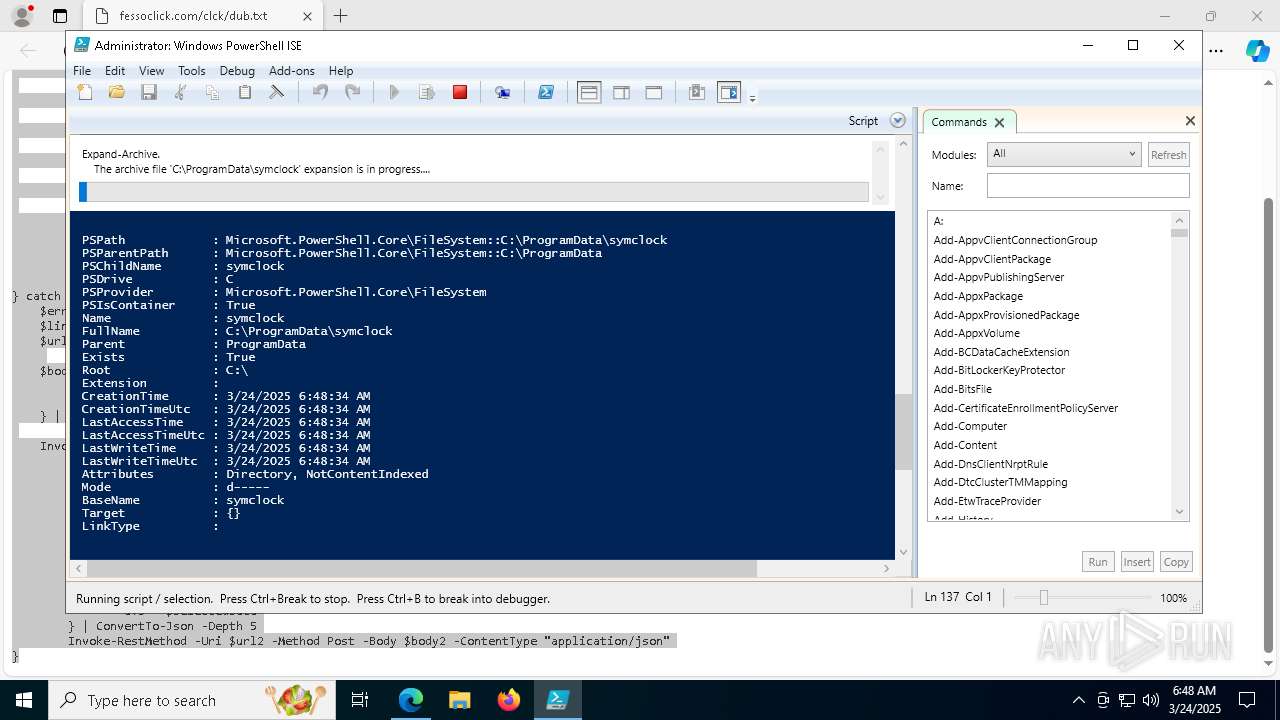Image resolution: width=1280 pixels, height=720 pixels.
Task: Stop the running script with the red square
Action: click(x=460, y=92)
